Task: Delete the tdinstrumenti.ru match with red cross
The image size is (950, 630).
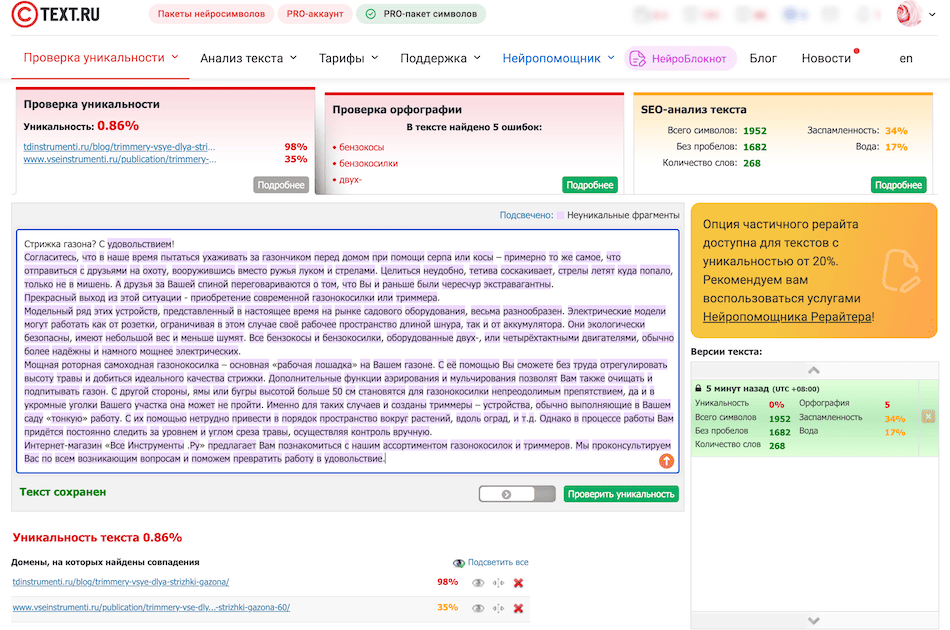Action: (518, 583)
